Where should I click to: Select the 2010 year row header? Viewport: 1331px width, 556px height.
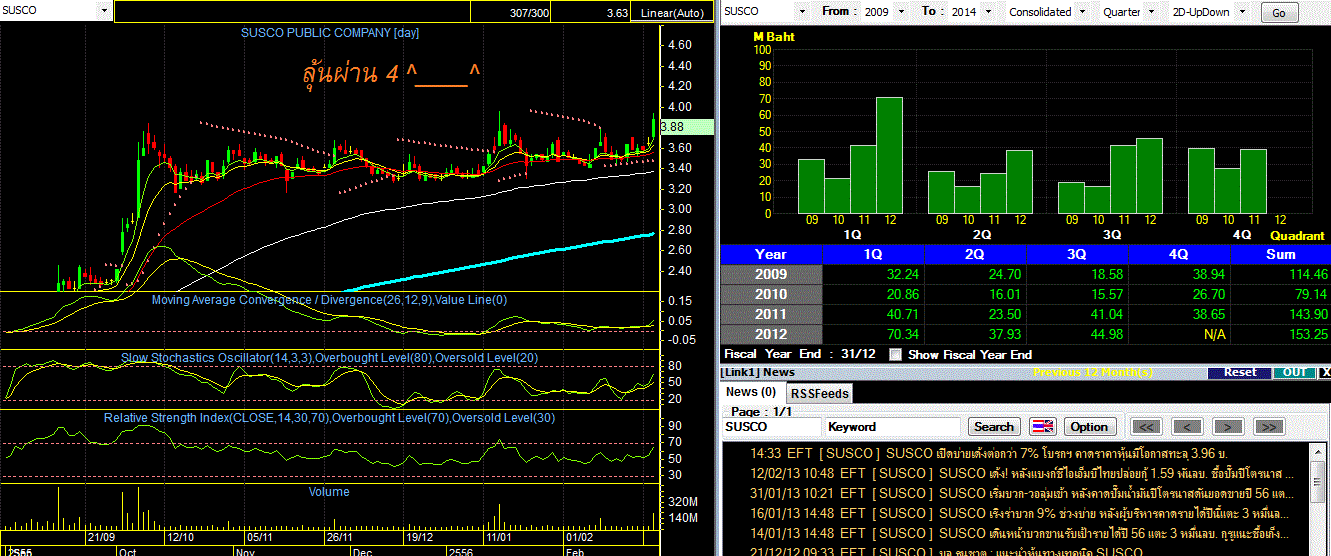771,294
